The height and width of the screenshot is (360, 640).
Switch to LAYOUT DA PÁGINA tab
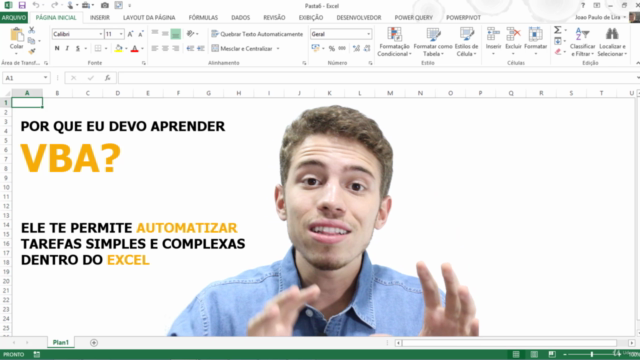tap(149, 18)
